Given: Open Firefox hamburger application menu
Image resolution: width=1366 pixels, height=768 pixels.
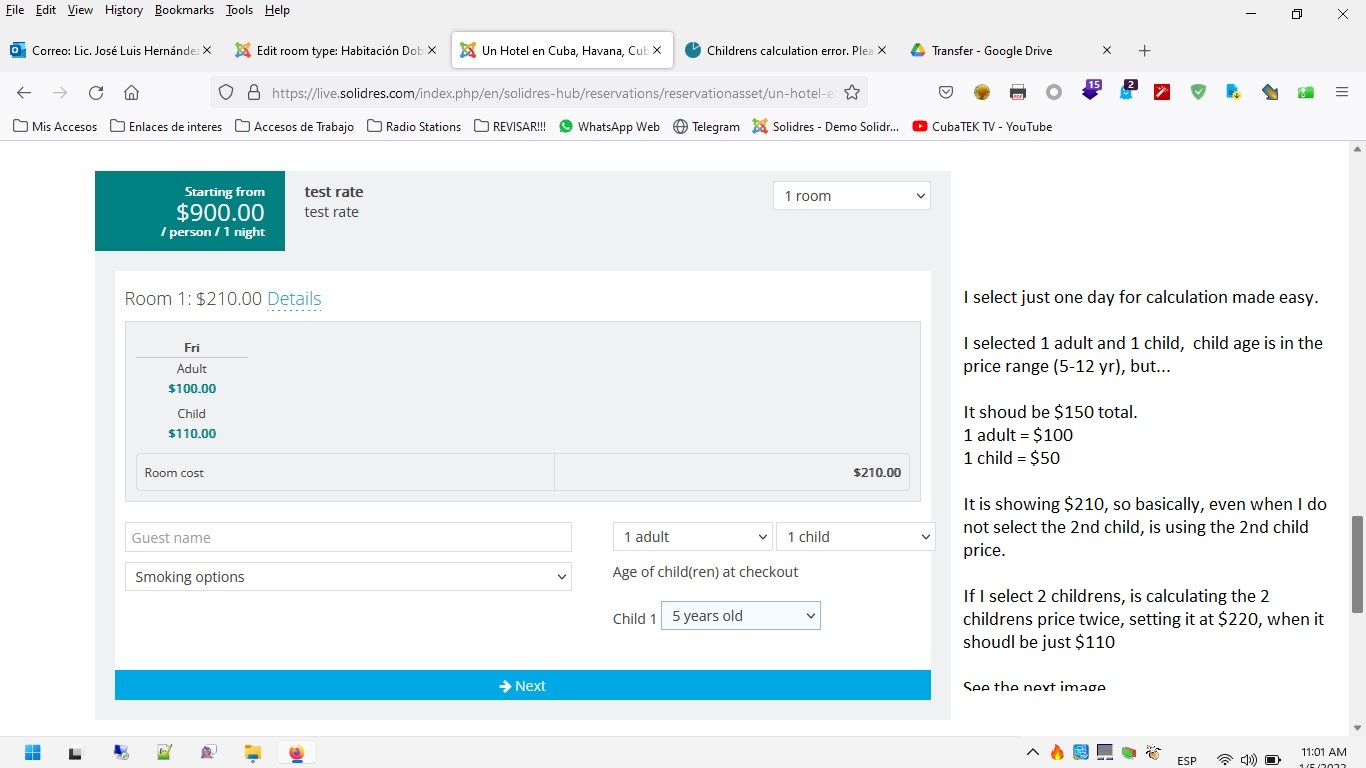Looking at the screenshot, I should coord(1342,93).
